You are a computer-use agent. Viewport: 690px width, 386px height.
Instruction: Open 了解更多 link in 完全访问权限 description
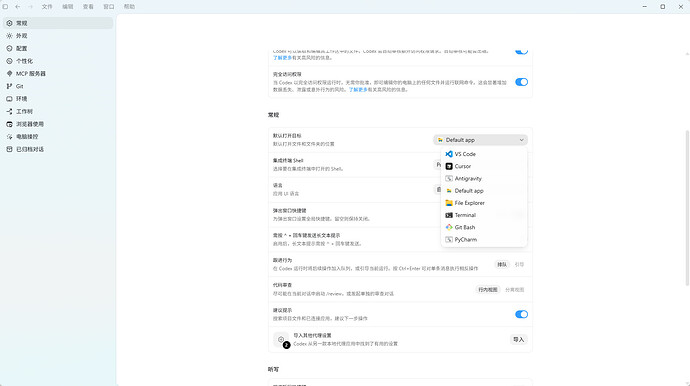click(x=358, y=90)
